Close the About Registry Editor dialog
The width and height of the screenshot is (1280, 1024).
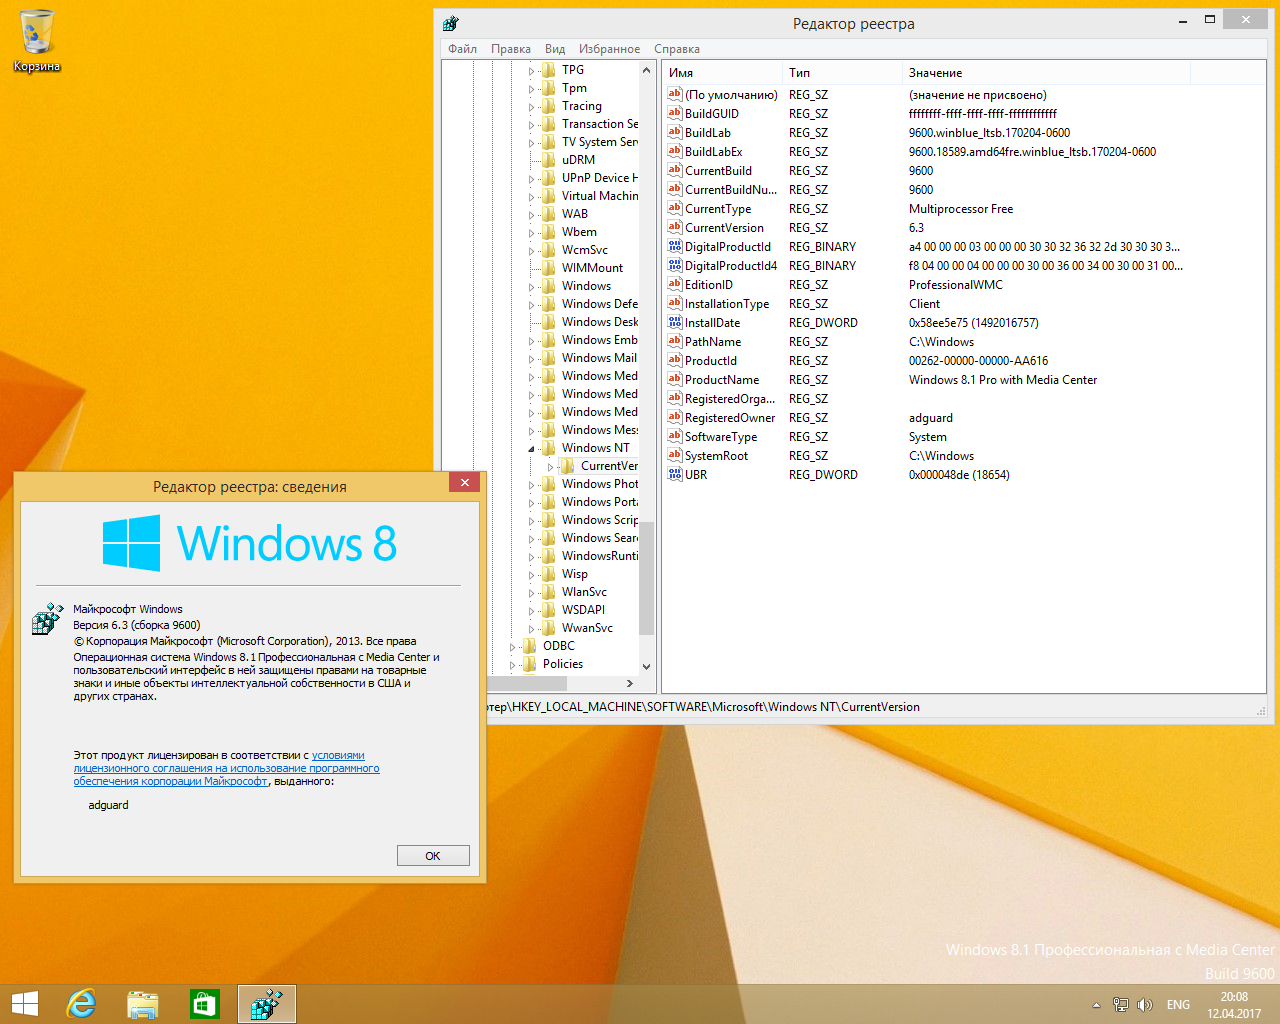[x=464, y=483]
